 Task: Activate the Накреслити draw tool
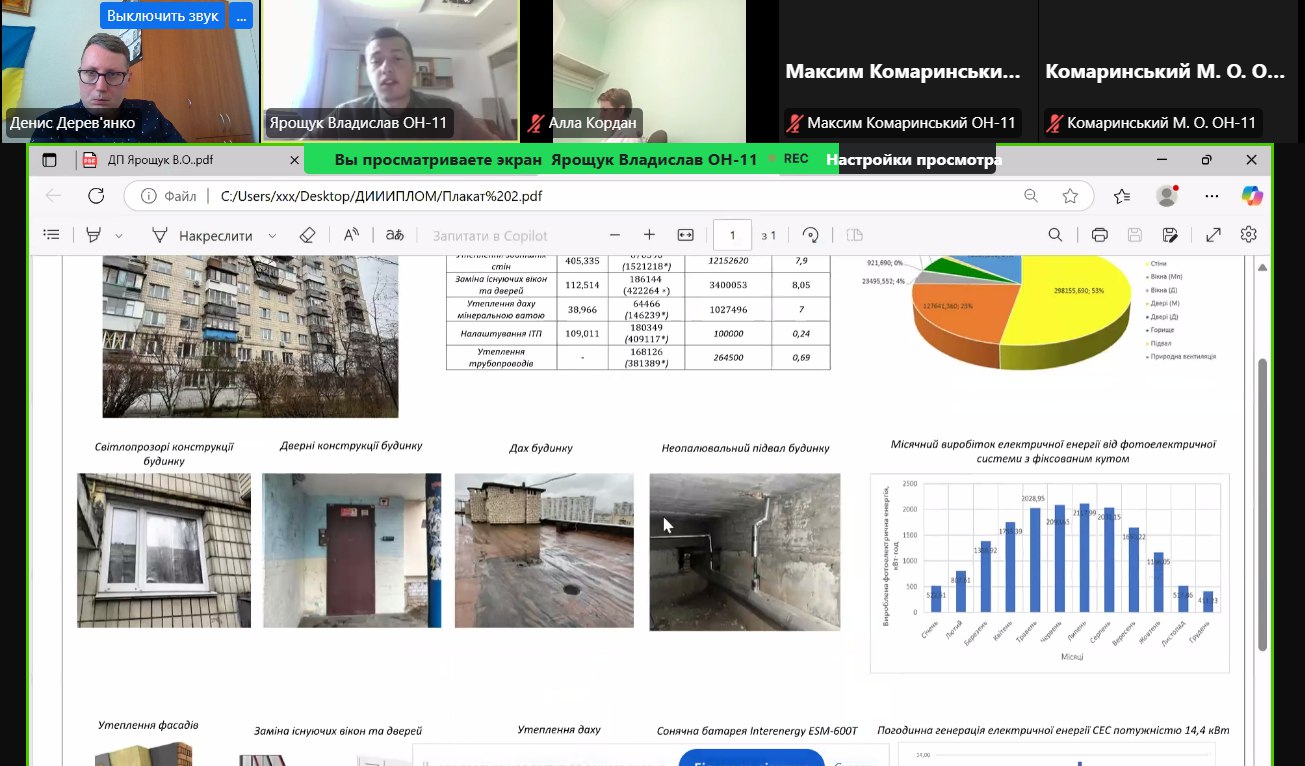[202, 236]
